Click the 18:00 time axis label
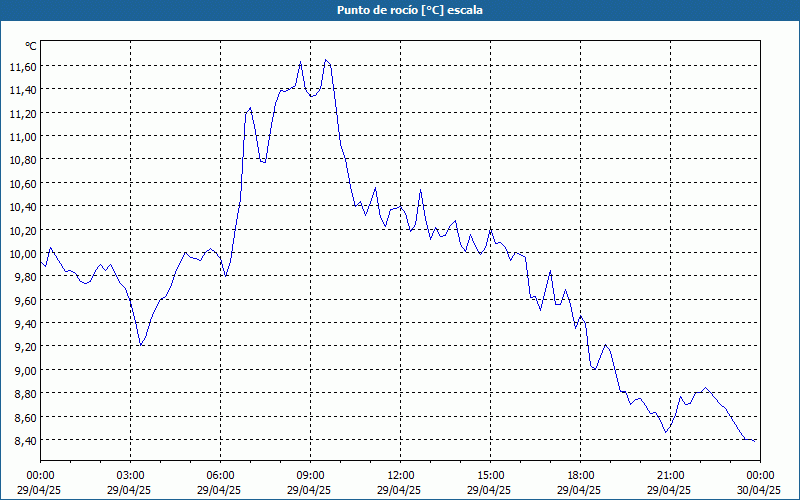The height and width of the screenshot is (500, 800). click(581, 476)
